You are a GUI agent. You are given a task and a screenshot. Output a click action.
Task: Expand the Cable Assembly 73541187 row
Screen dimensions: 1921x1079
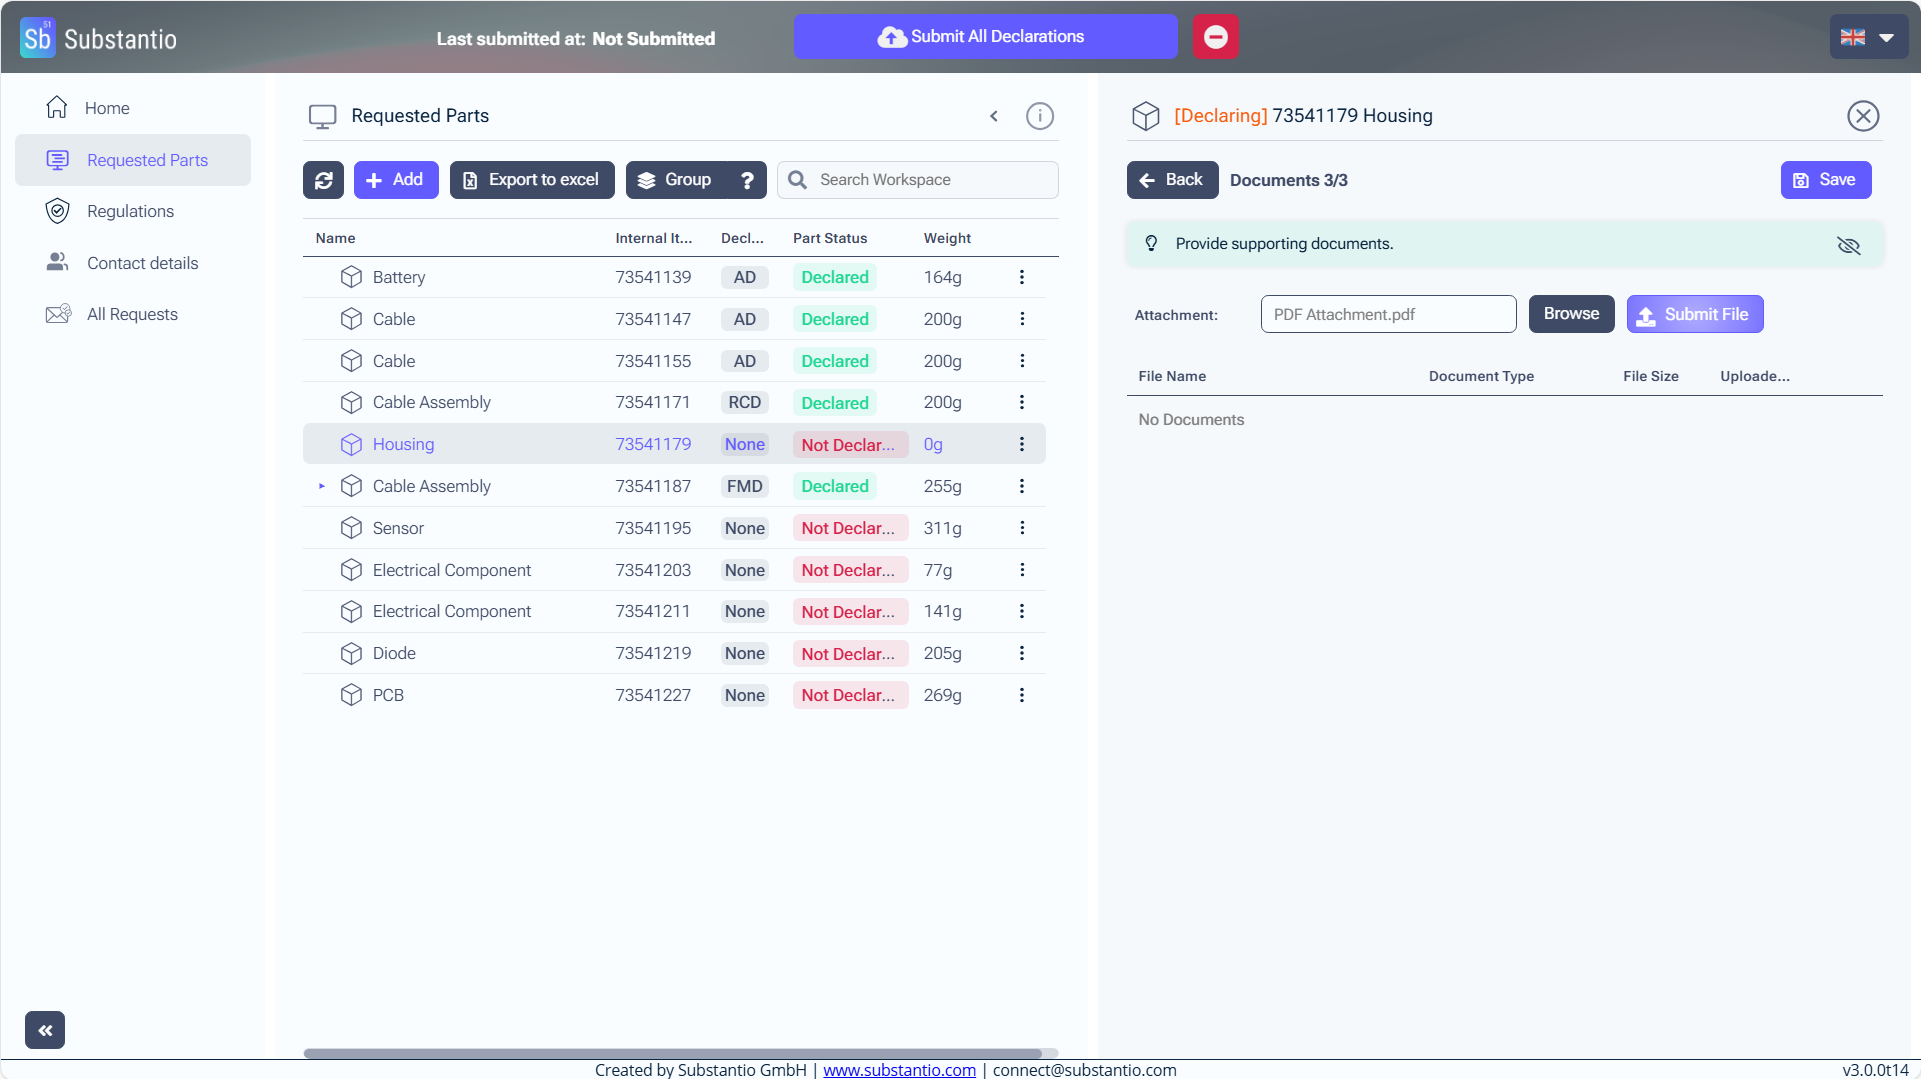[321, 486]
